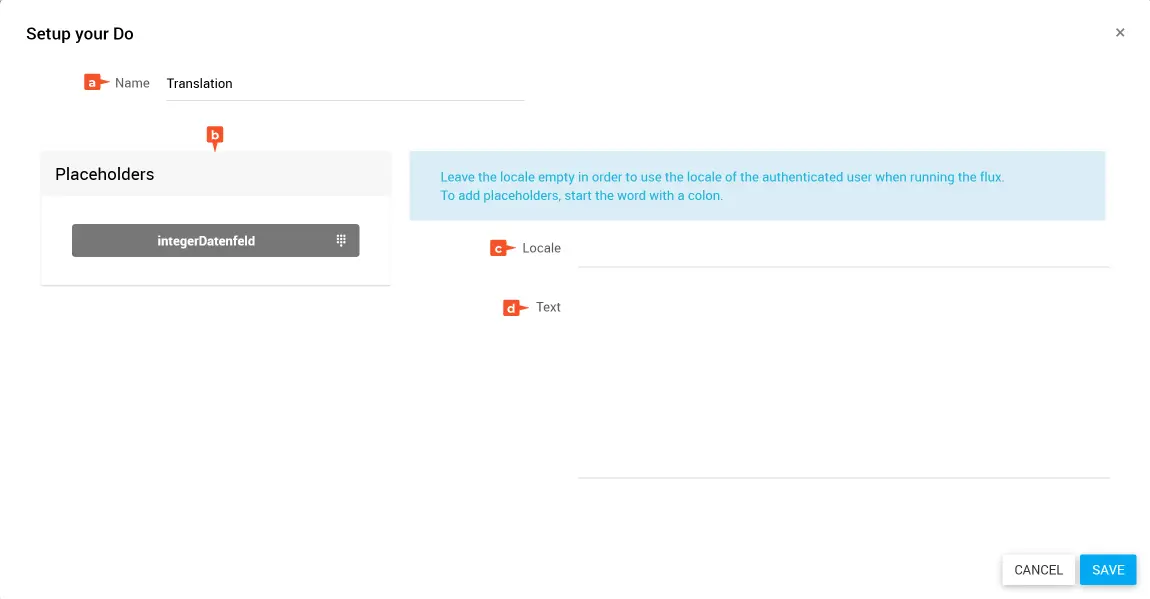Click the 'Leave the locale empty' info line

(721, 177)
